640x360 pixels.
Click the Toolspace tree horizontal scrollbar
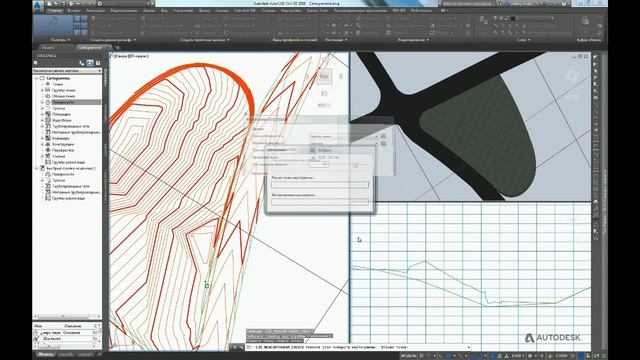pos(67,317)
